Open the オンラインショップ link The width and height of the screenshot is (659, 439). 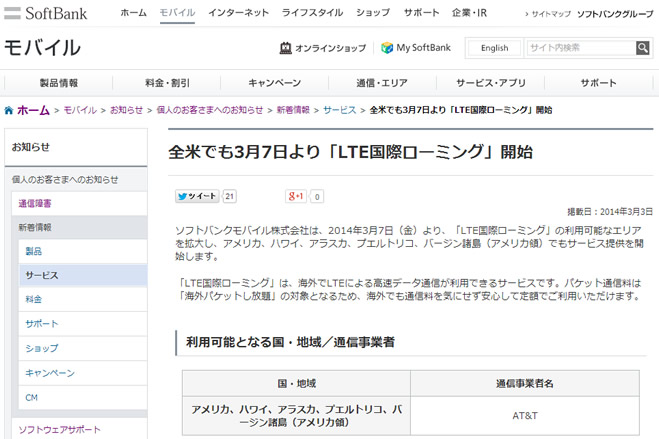point(323,48)
